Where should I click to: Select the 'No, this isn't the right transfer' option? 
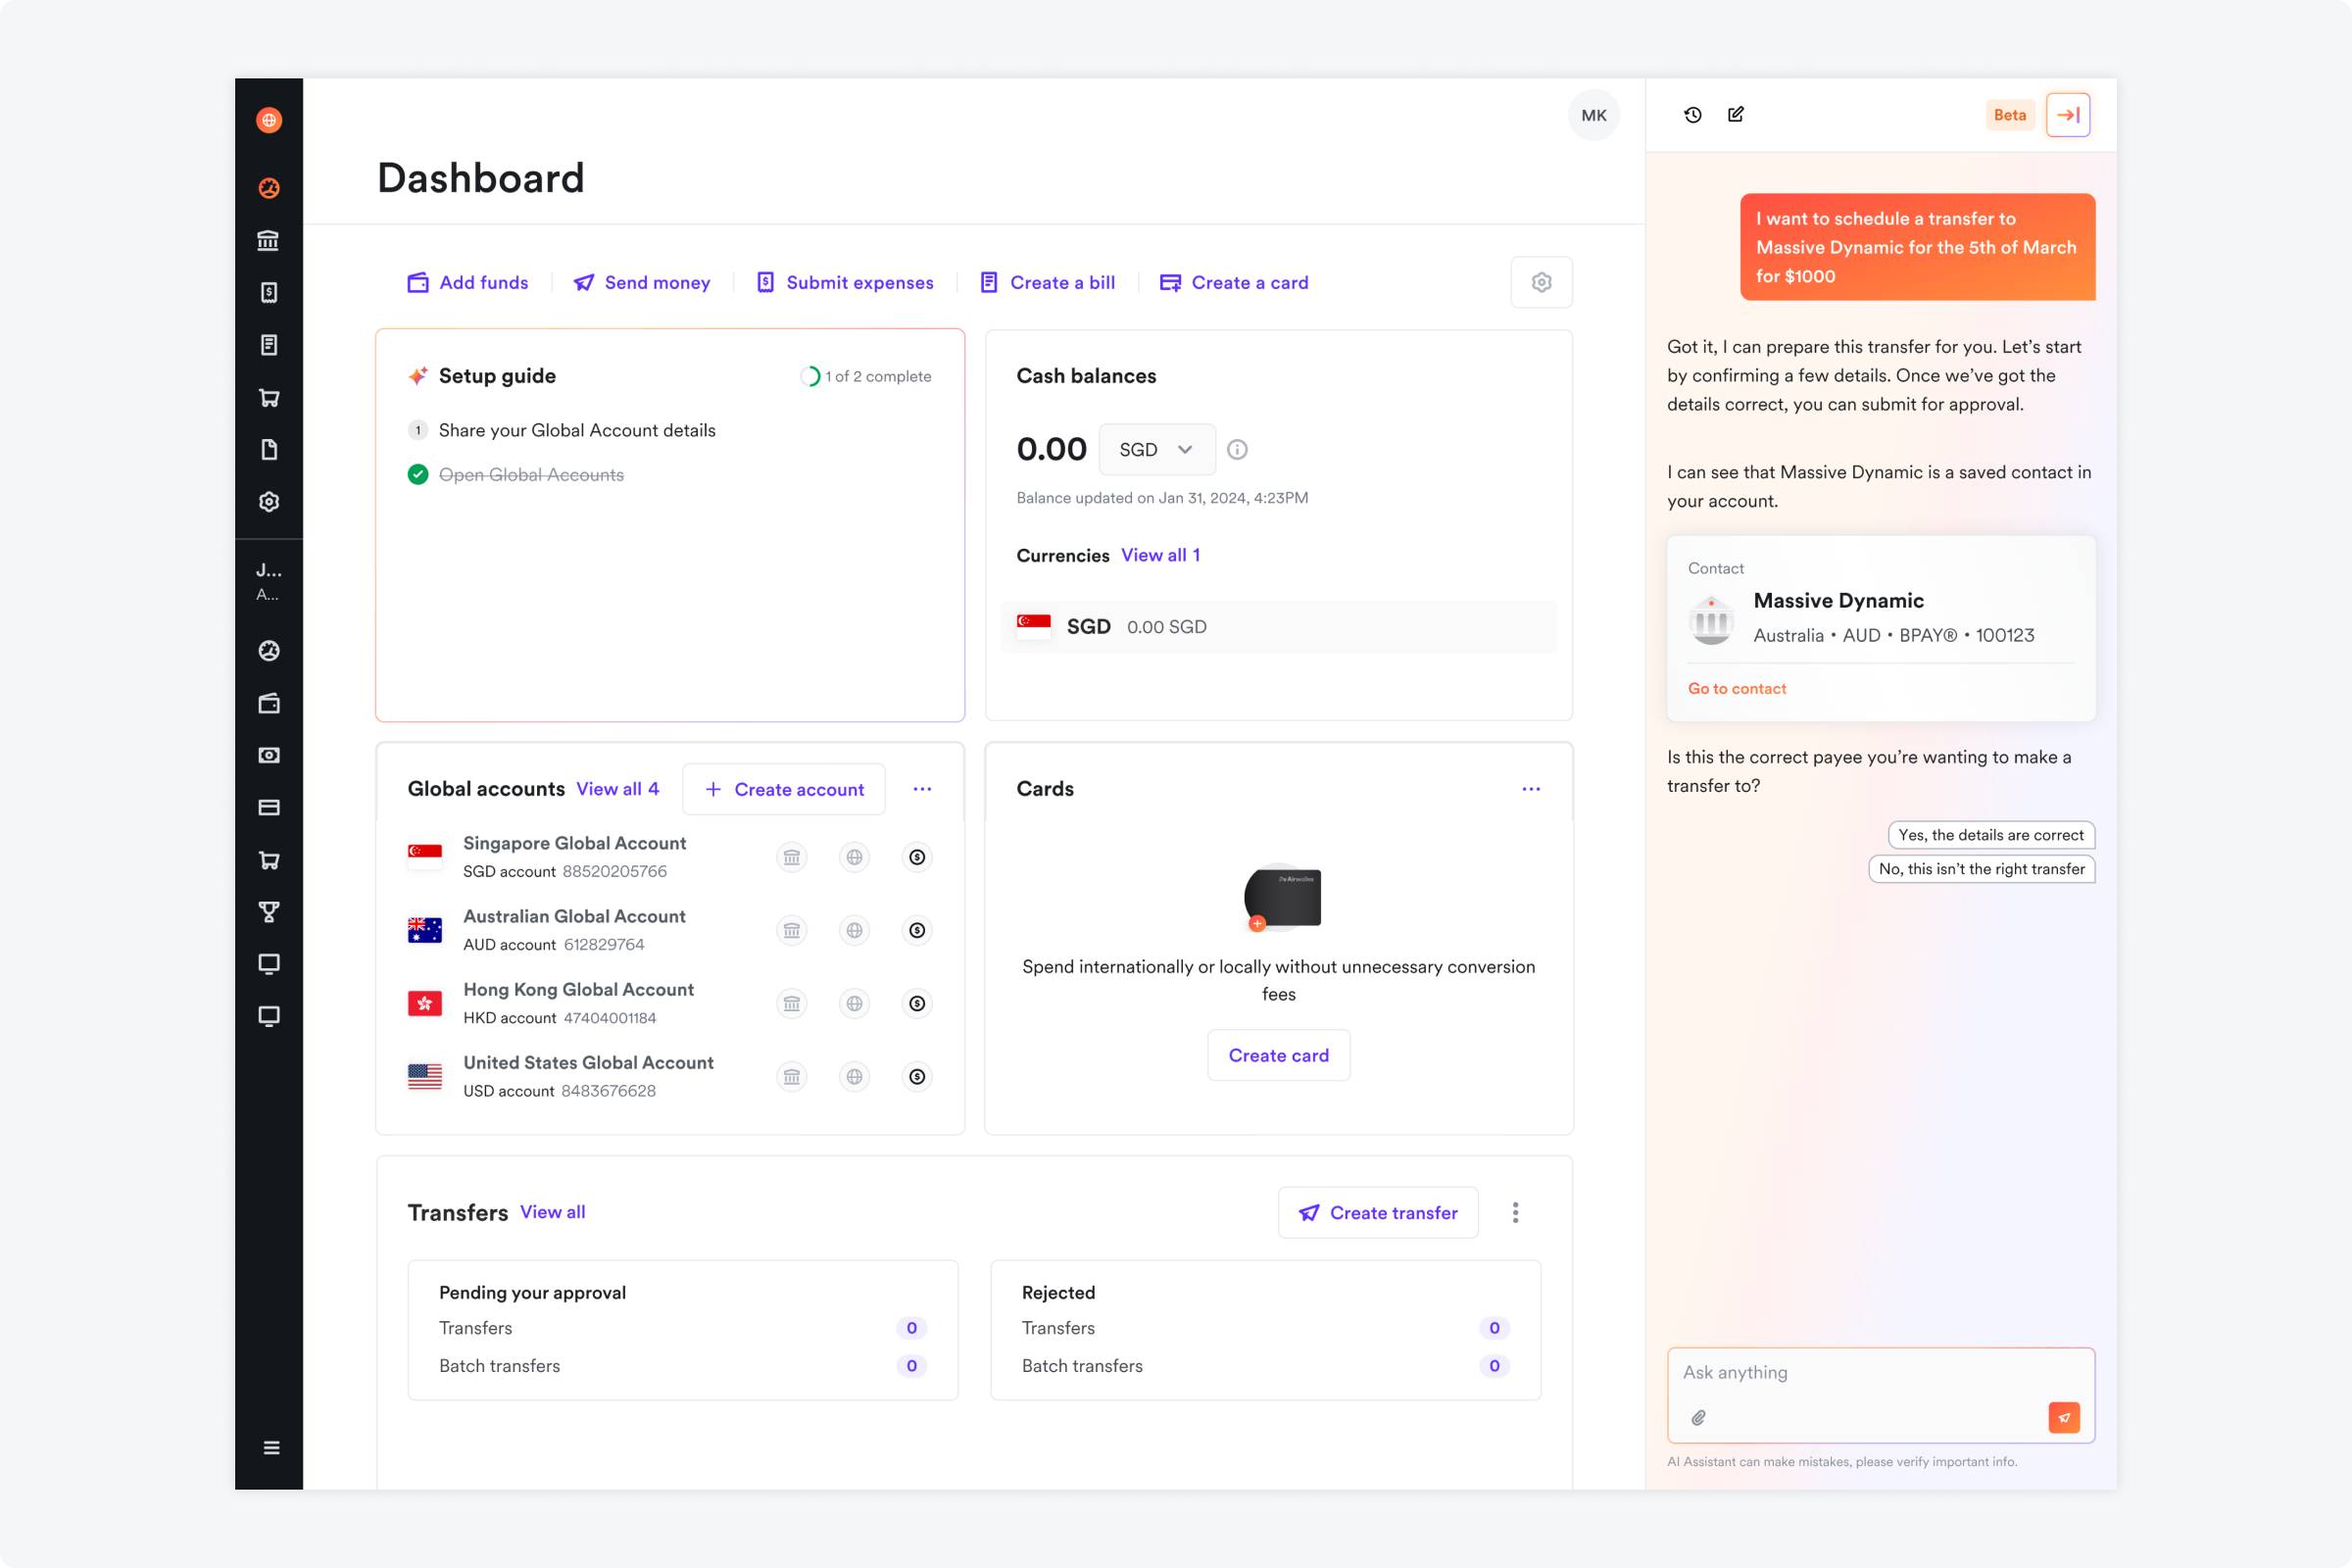click(1981, 869)
